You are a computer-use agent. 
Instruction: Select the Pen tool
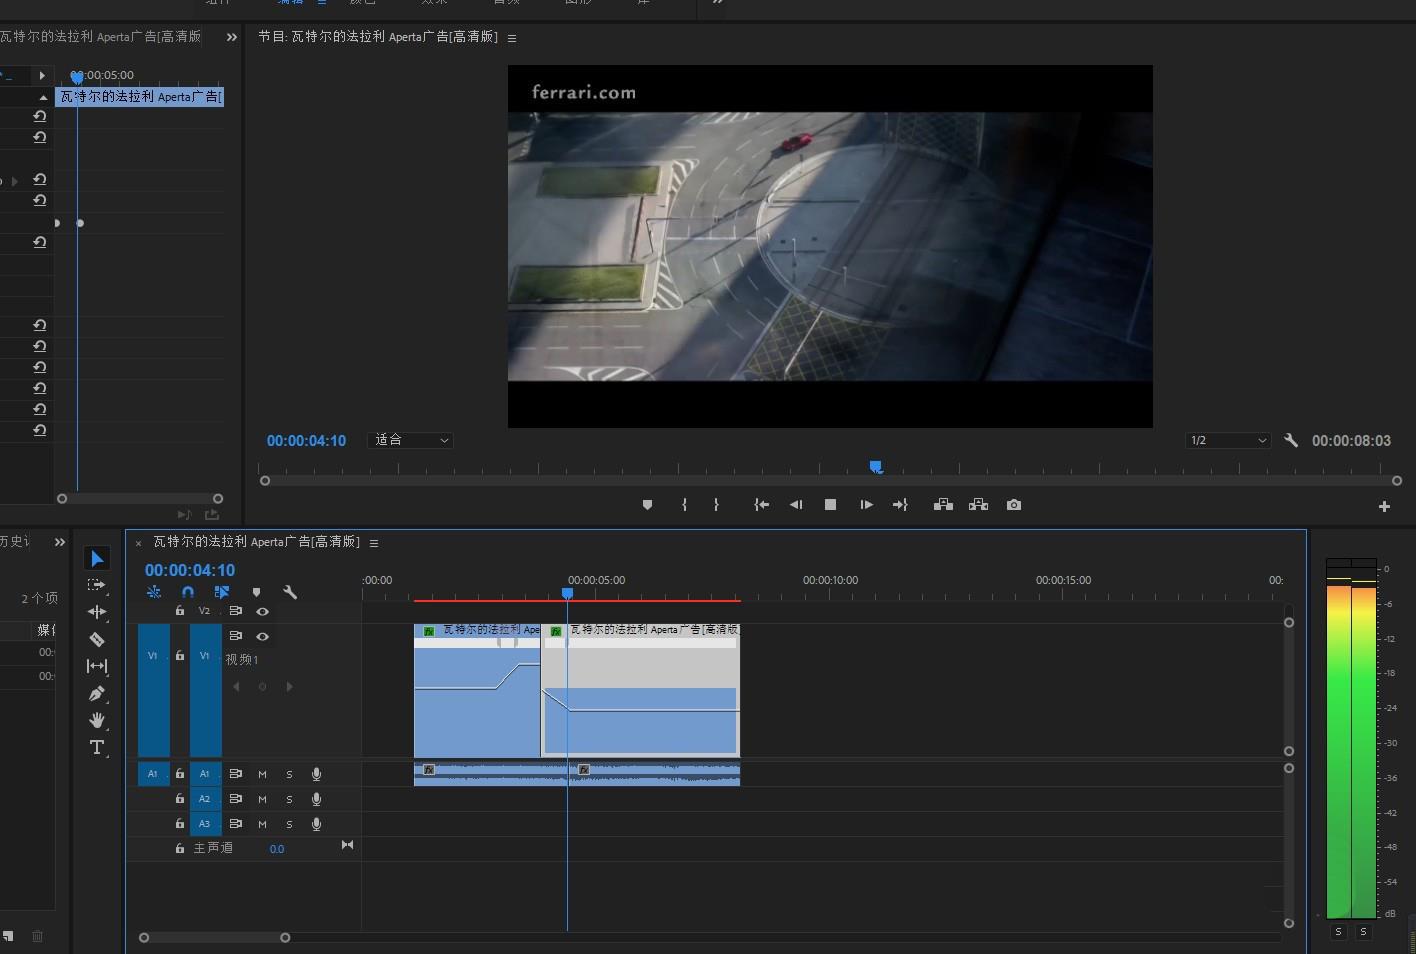(x=97, y=693)
